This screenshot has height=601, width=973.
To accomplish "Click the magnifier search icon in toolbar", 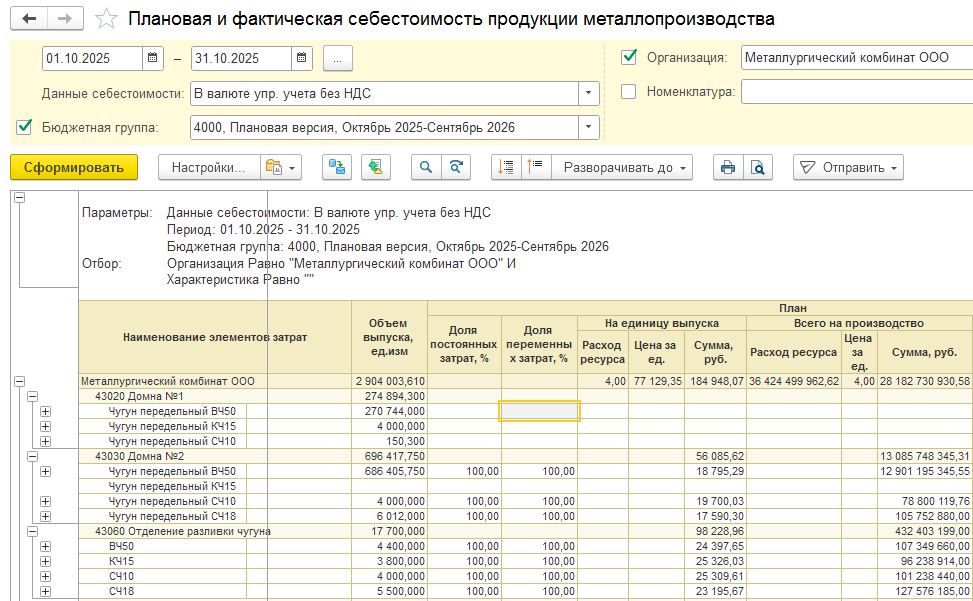I will point(427,167).
